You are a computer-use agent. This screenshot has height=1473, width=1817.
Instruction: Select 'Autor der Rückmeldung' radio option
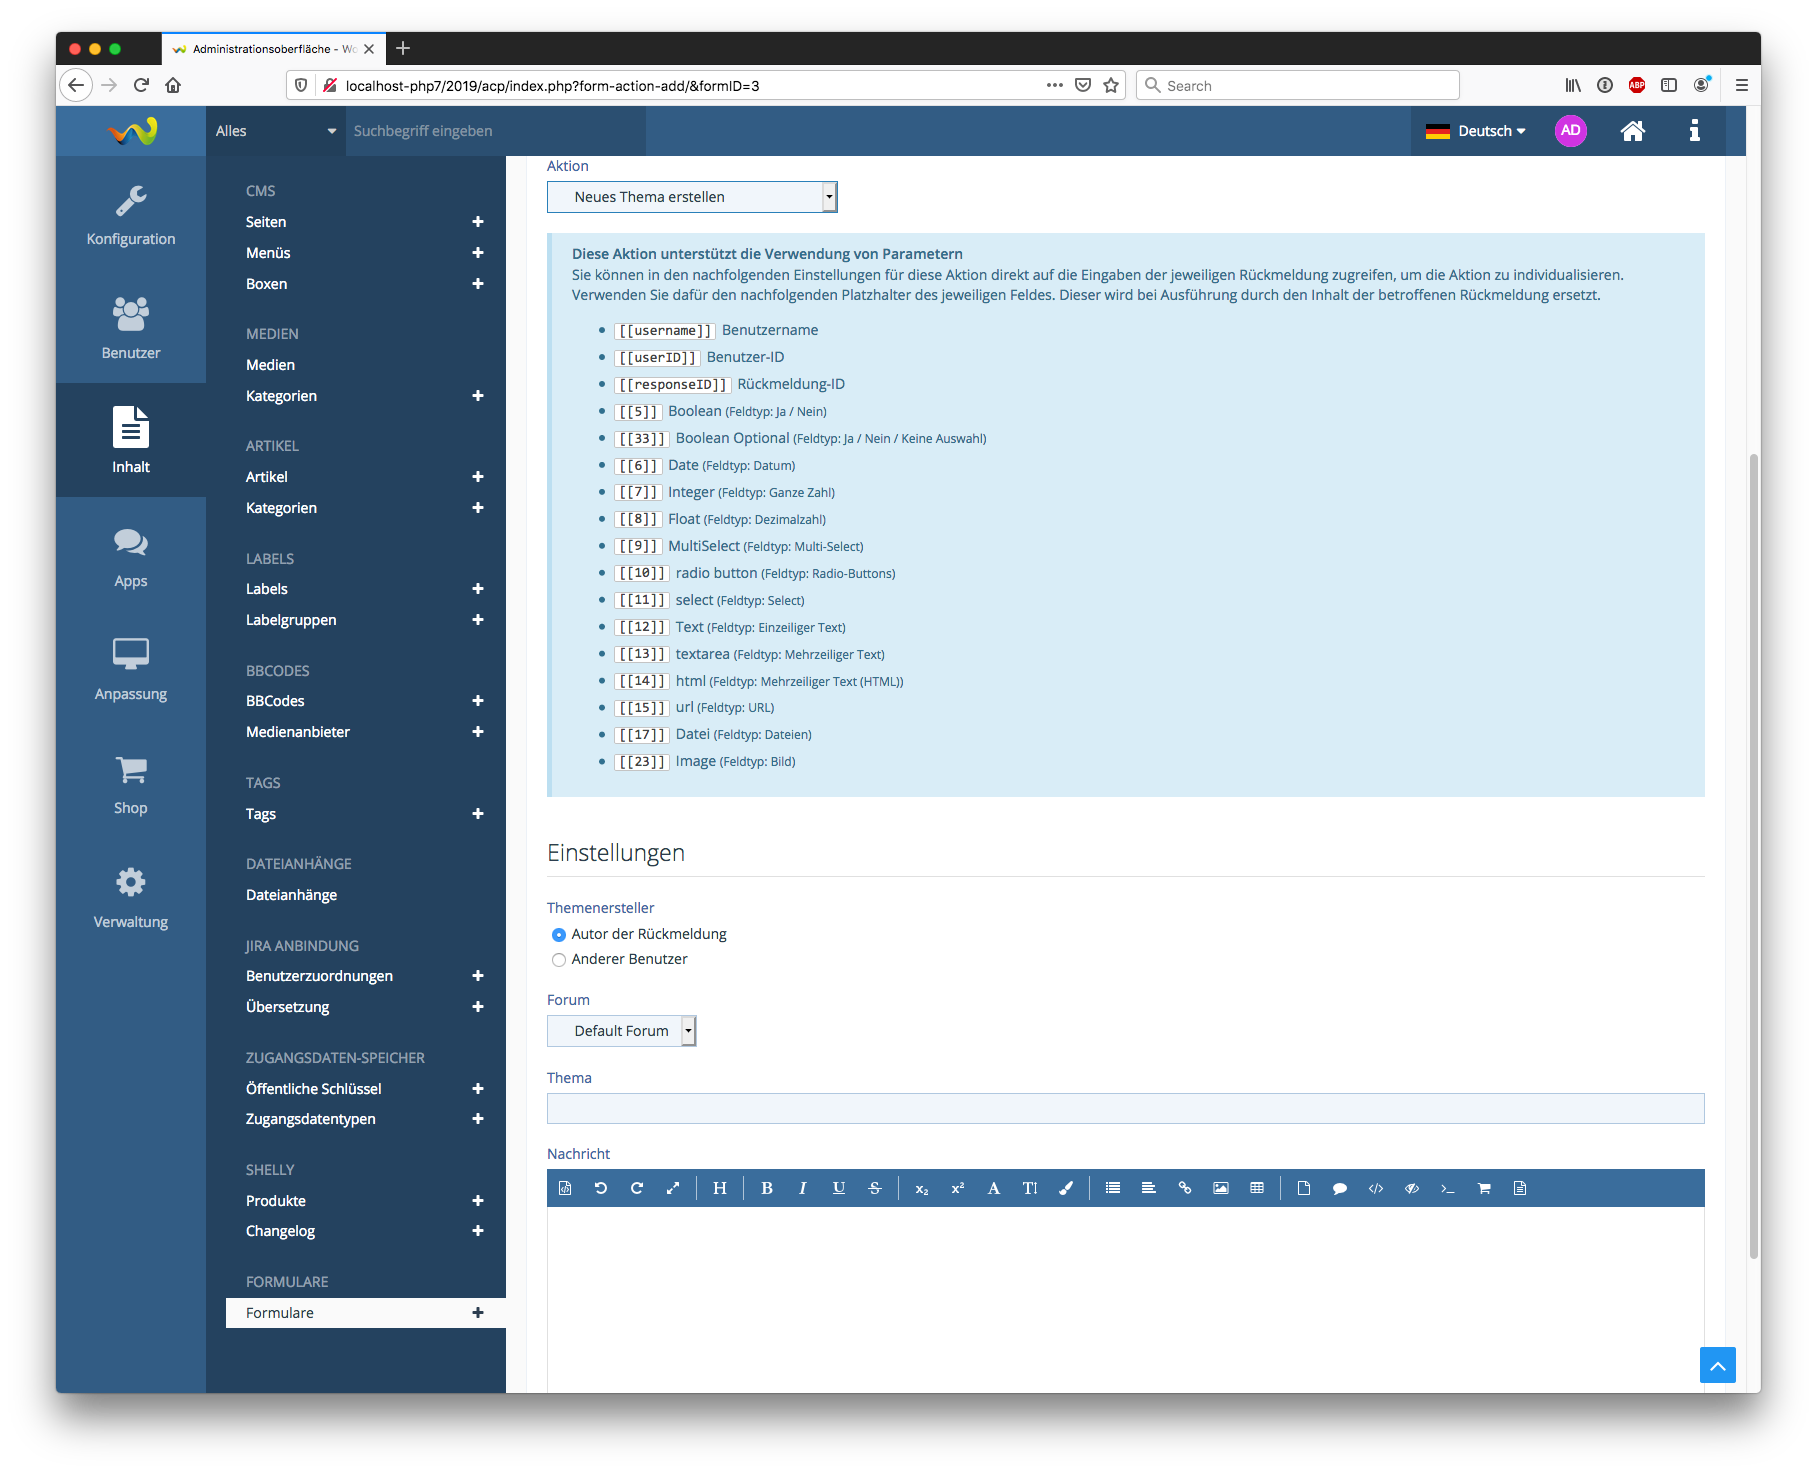(x=559, y=935)
